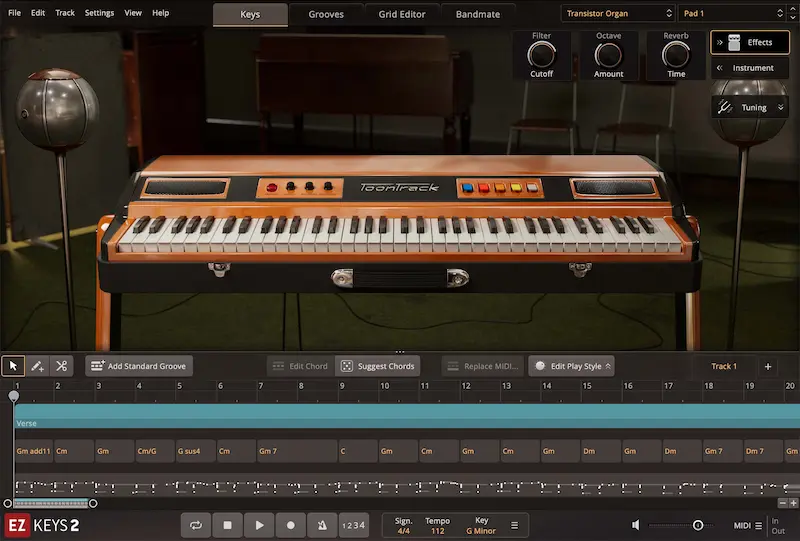
Task: Open the File menu
Action: point(15,13)
